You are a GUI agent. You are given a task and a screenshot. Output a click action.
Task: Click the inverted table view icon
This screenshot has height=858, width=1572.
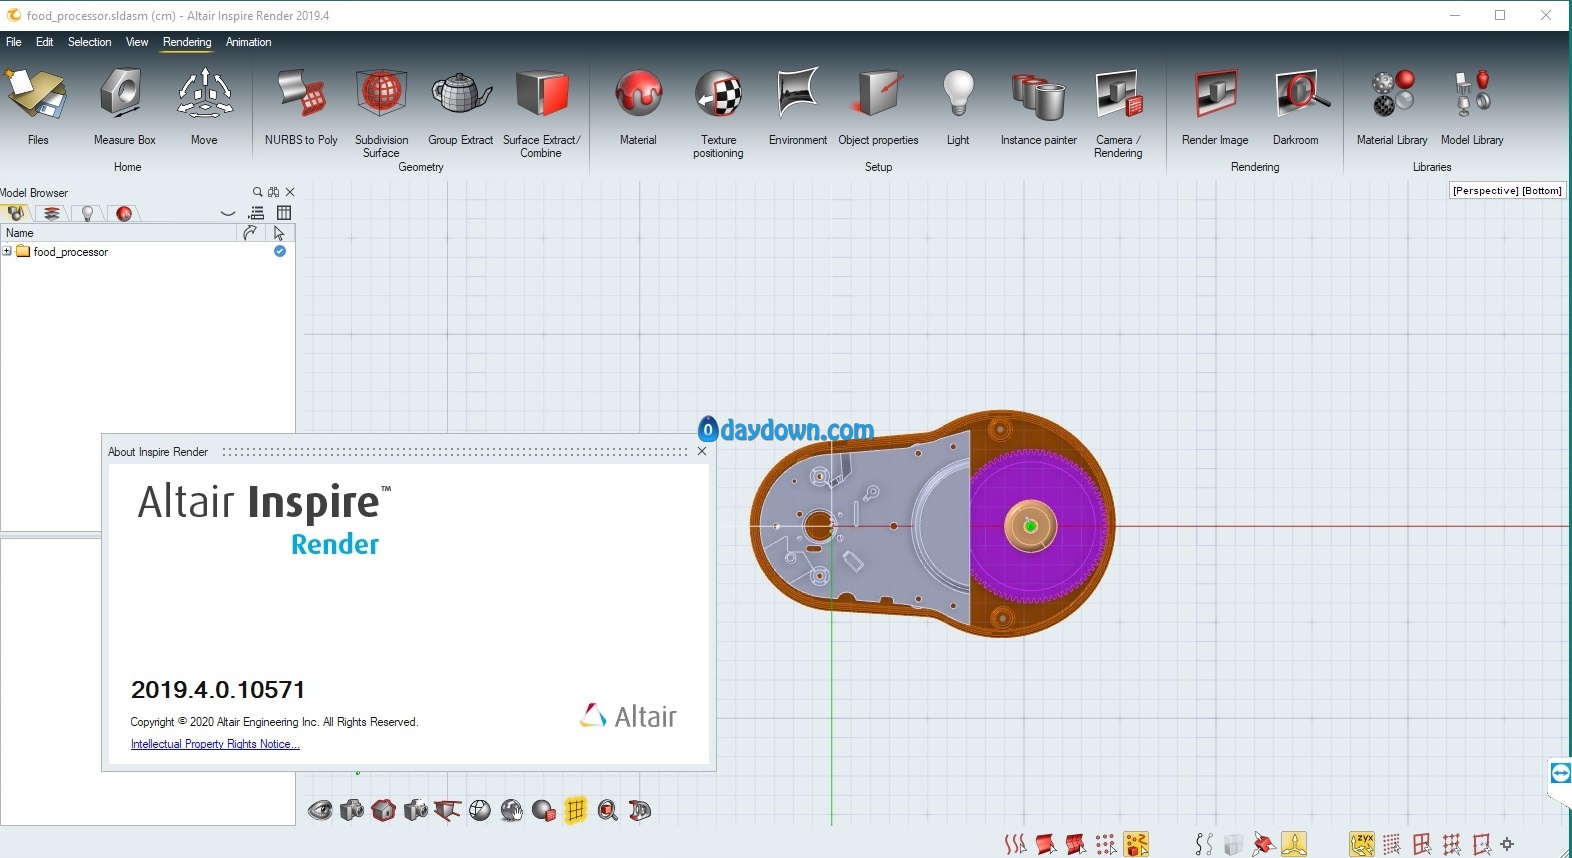(447, 810)
